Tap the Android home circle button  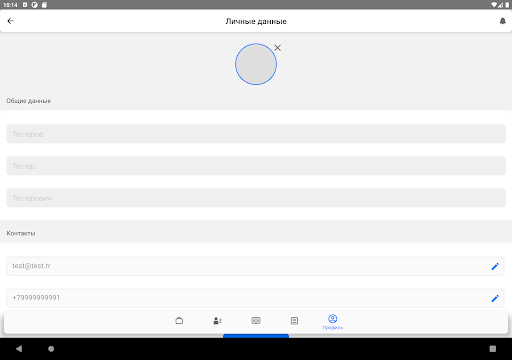click(51, 349)
